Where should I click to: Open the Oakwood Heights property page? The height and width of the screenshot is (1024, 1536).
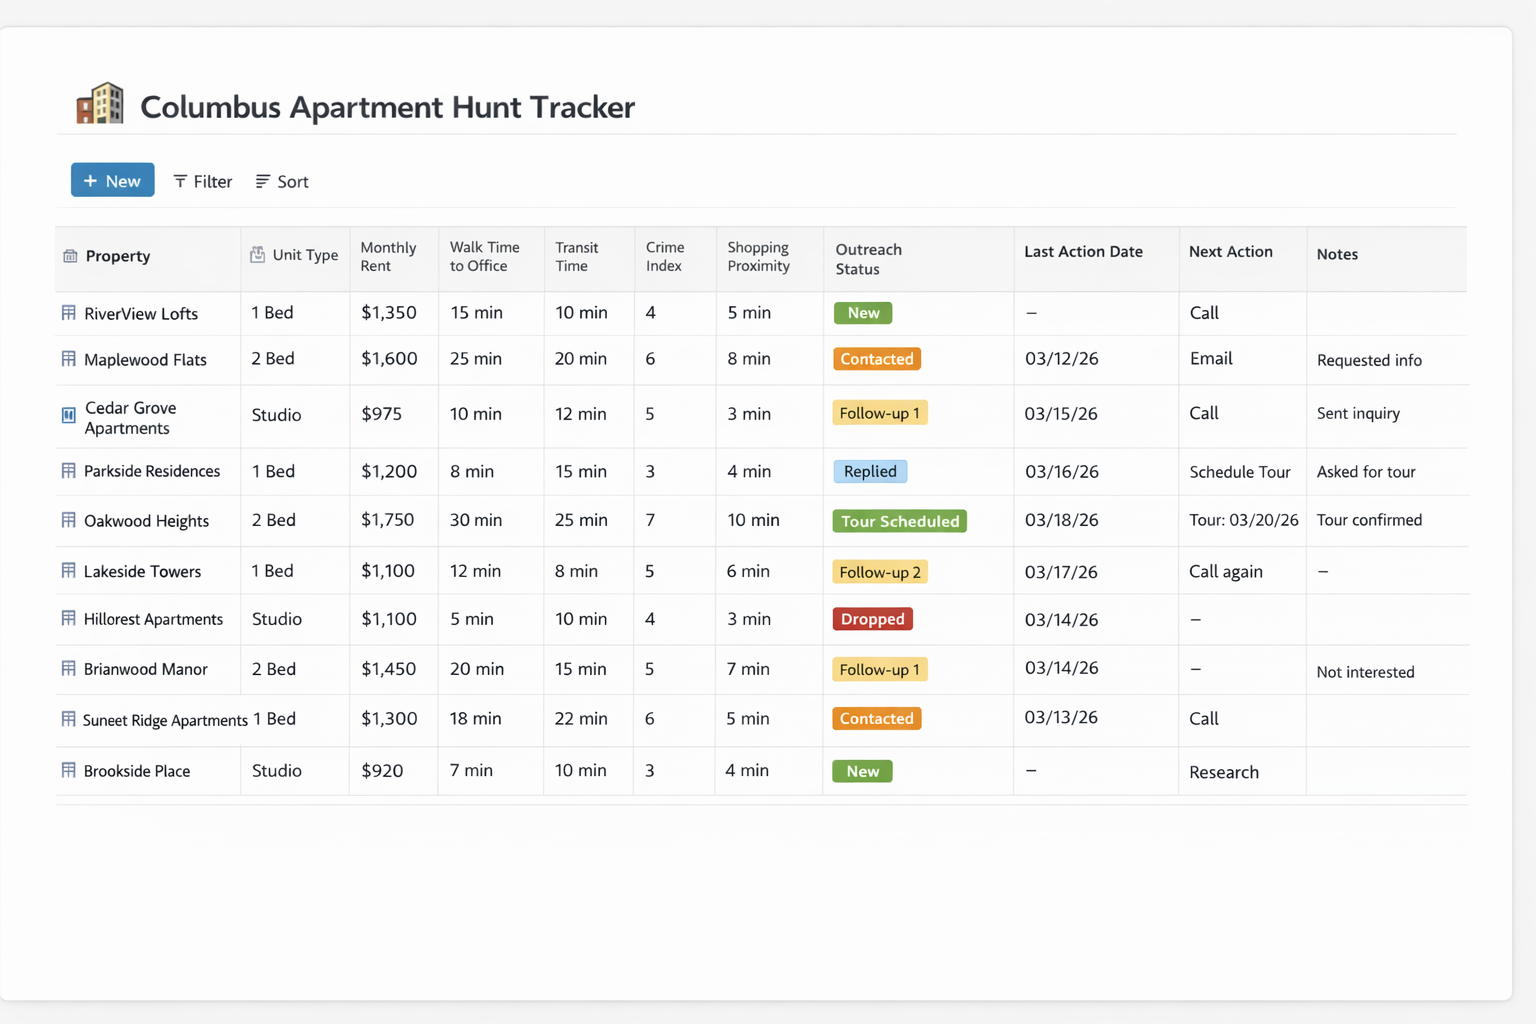click(x=146, y=521)
